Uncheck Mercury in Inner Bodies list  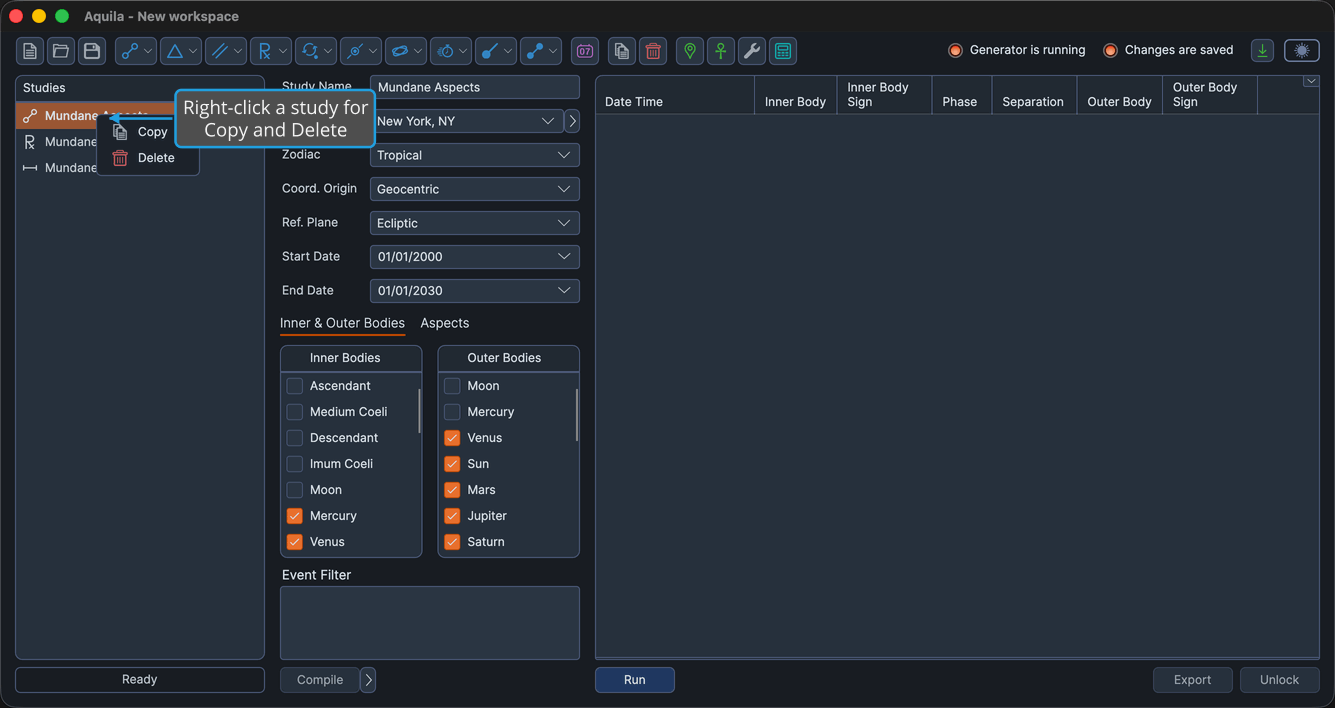[295, 516]
